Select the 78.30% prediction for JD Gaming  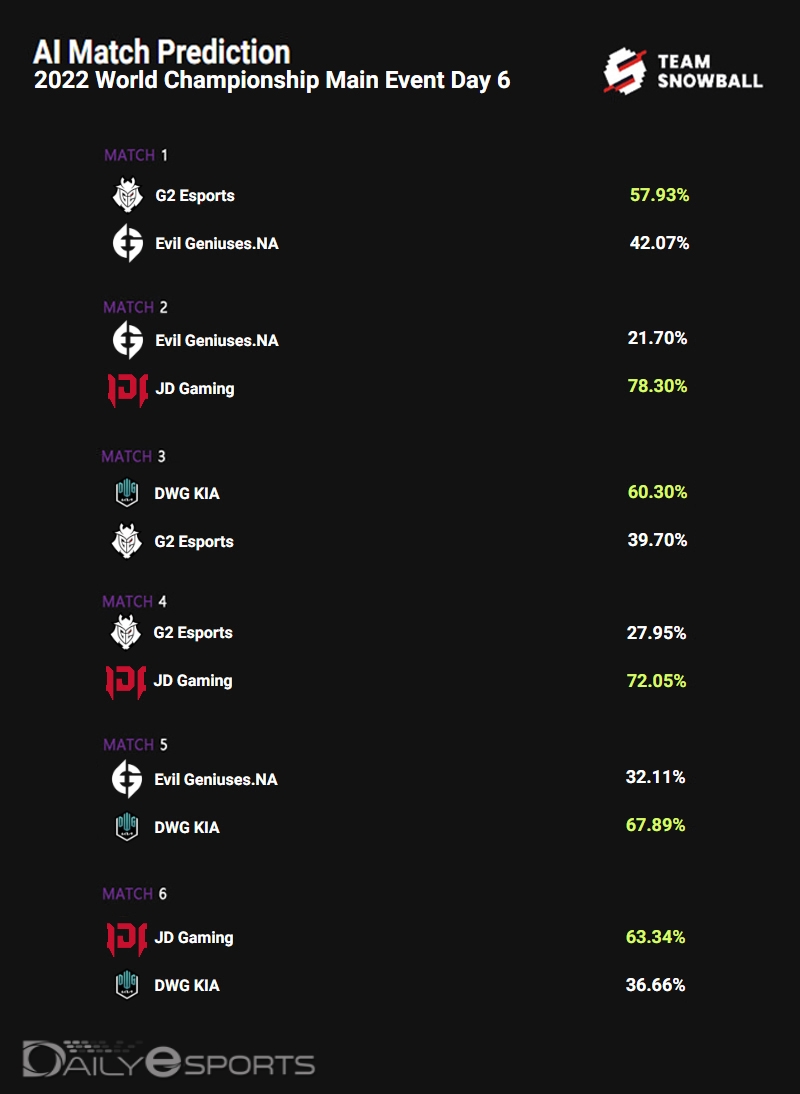tap(657, 386)
